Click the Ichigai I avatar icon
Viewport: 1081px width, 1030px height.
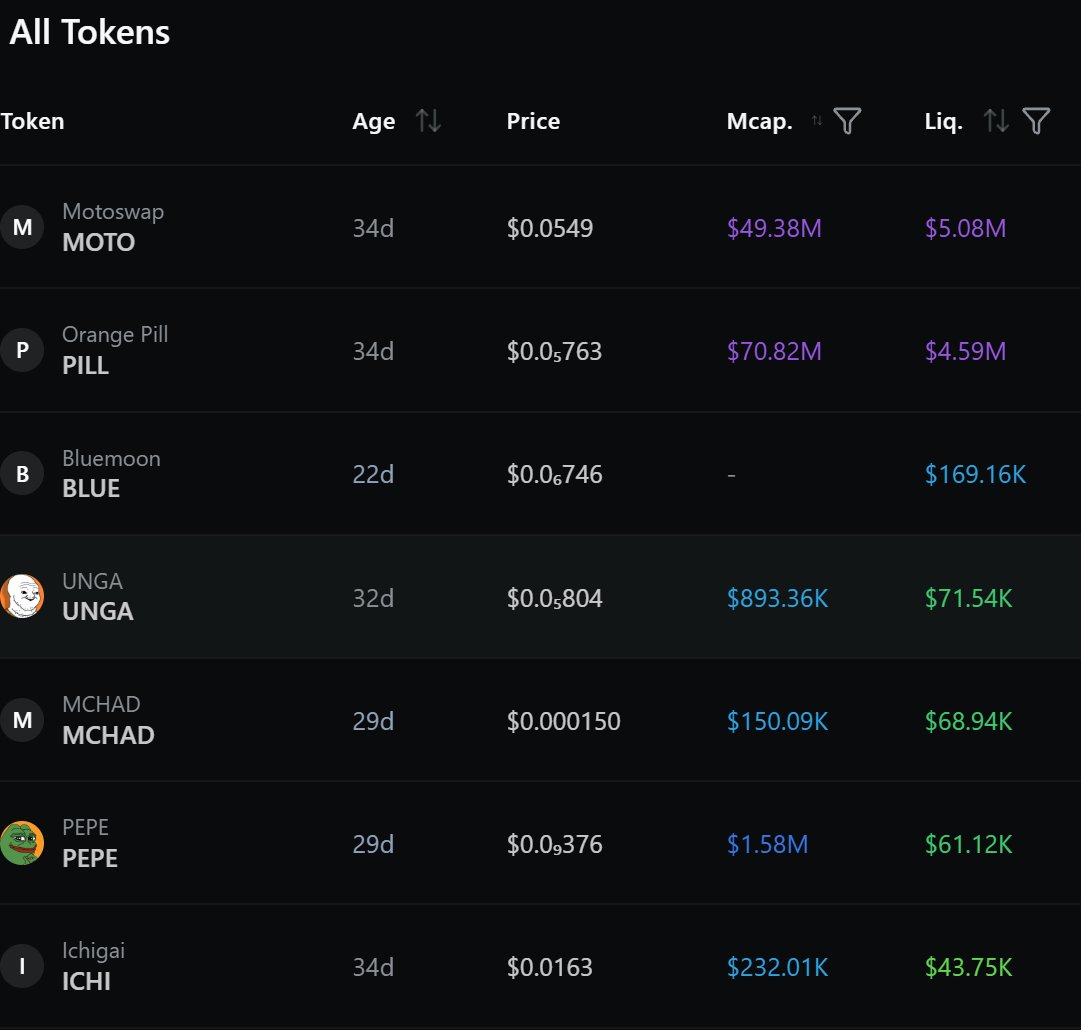click(x=22, y=966)
